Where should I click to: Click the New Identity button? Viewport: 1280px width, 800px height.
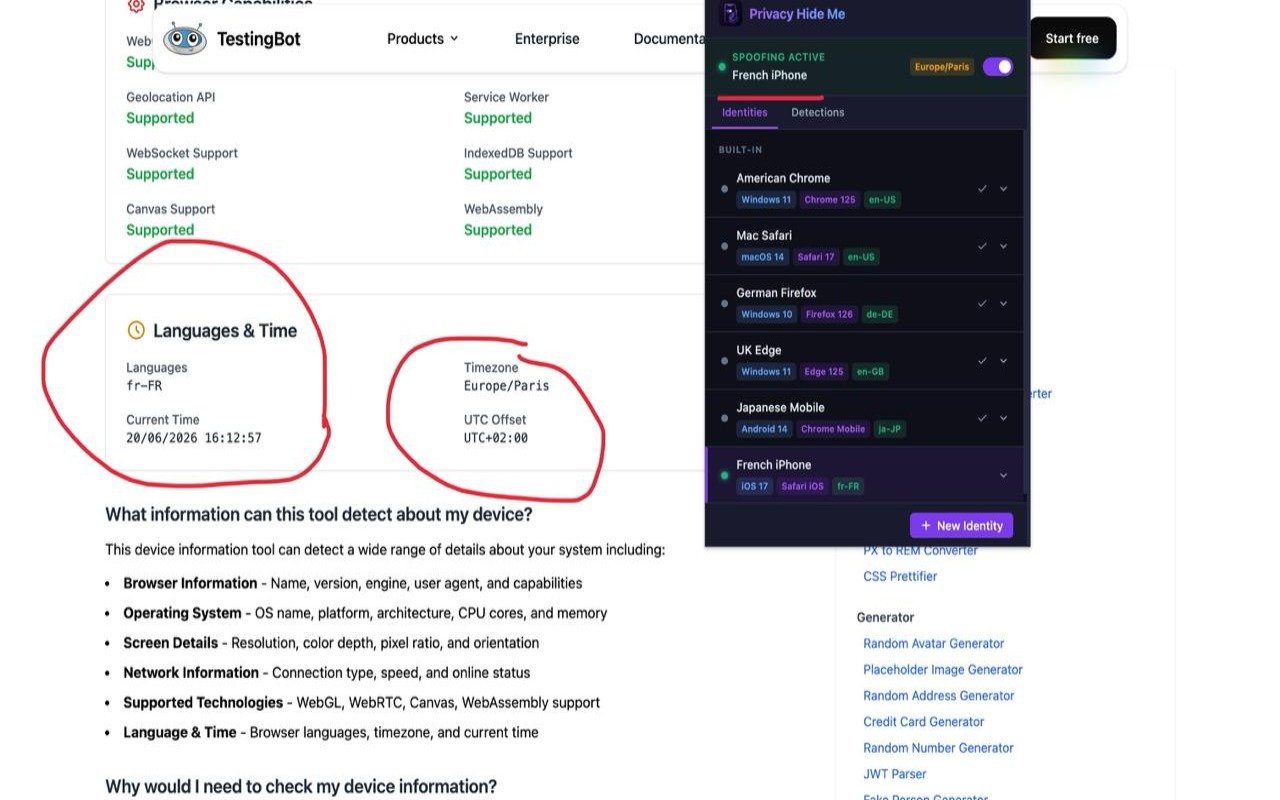pos(961,526)
